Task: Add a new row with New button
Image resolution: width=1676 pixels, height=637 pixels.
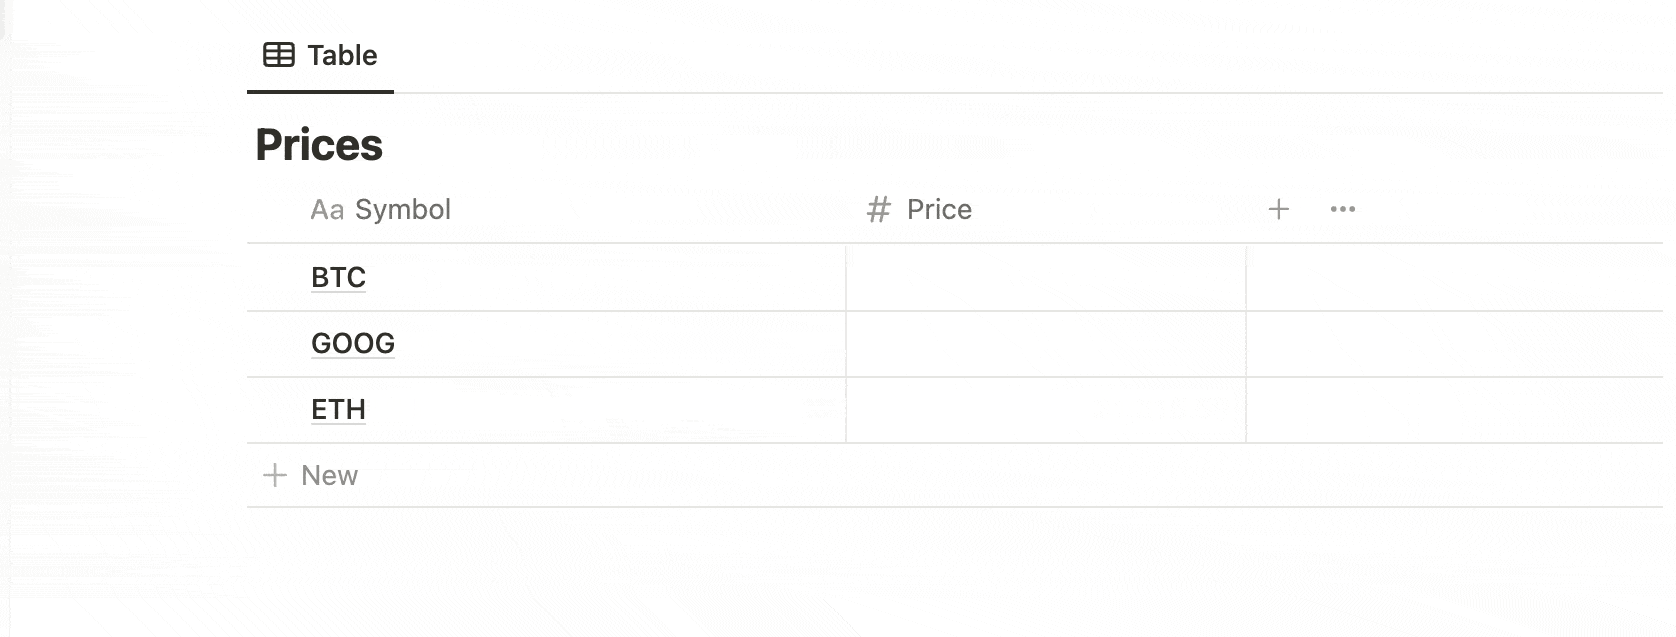Action: tap(310, 475)
